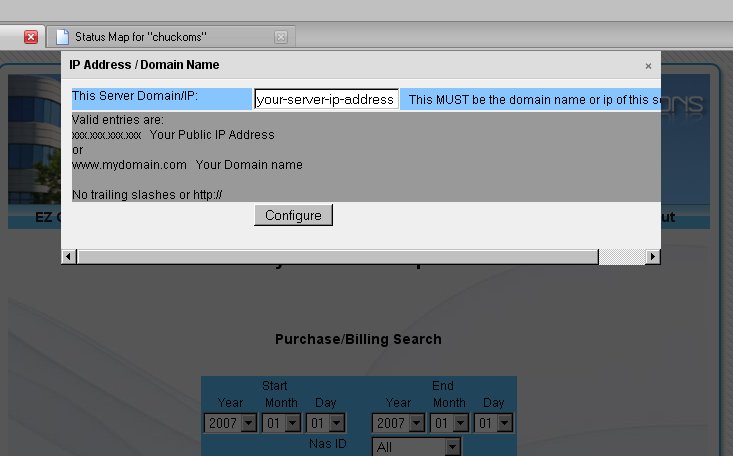Click the right arrow of the horizontal scrollbar

652,257
